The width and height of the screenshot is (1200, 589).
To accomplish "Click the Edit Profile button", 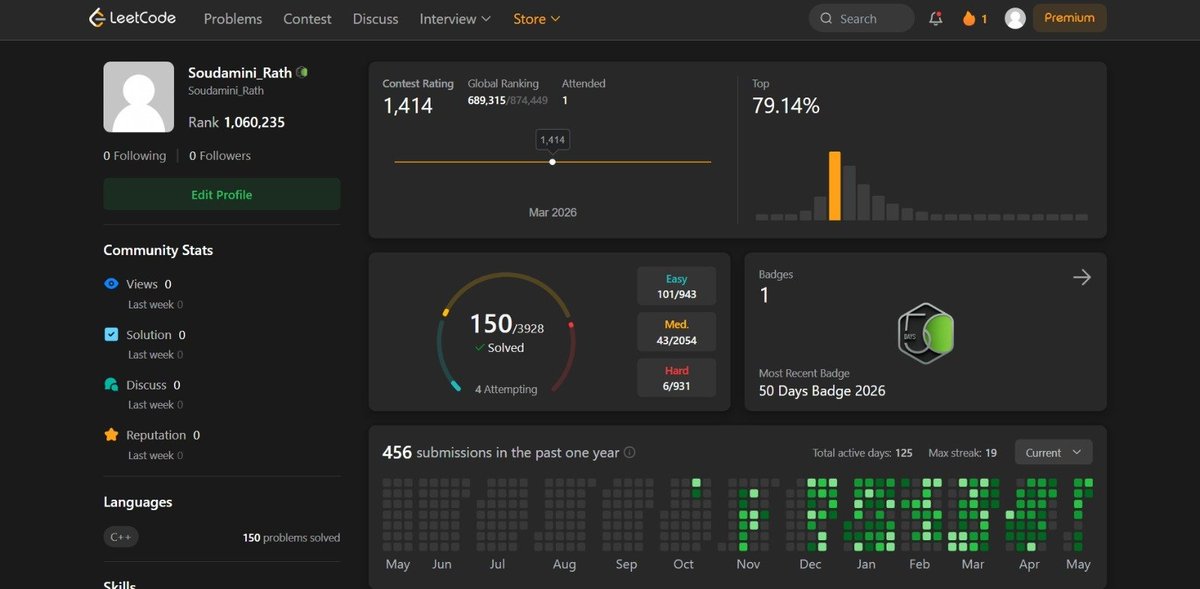I will point(222,194).
